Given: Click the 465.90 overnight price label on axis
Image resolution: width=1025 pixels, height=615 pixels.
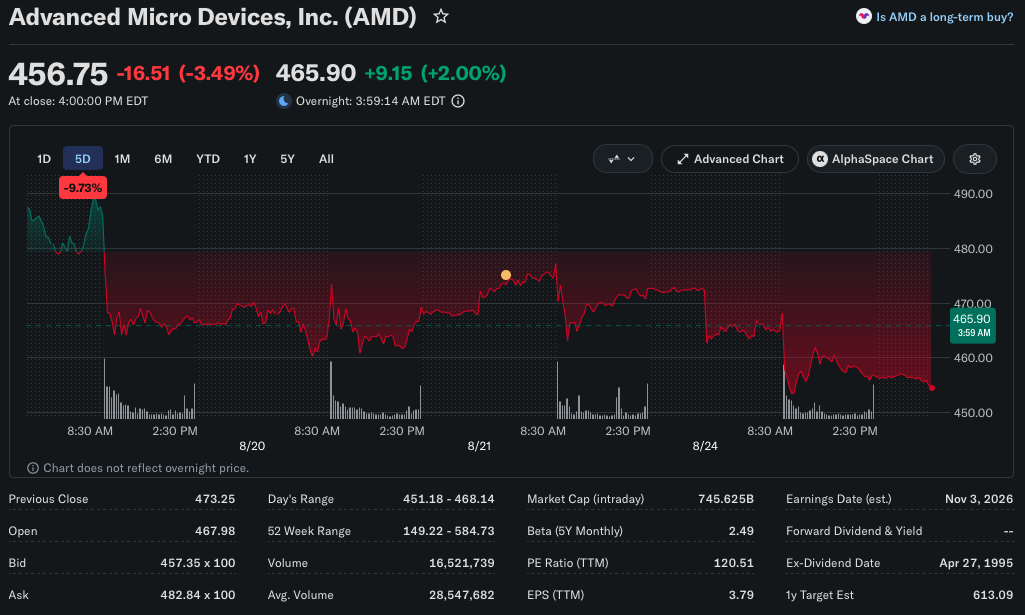Looking at the screenshot, I should (973, 325).
